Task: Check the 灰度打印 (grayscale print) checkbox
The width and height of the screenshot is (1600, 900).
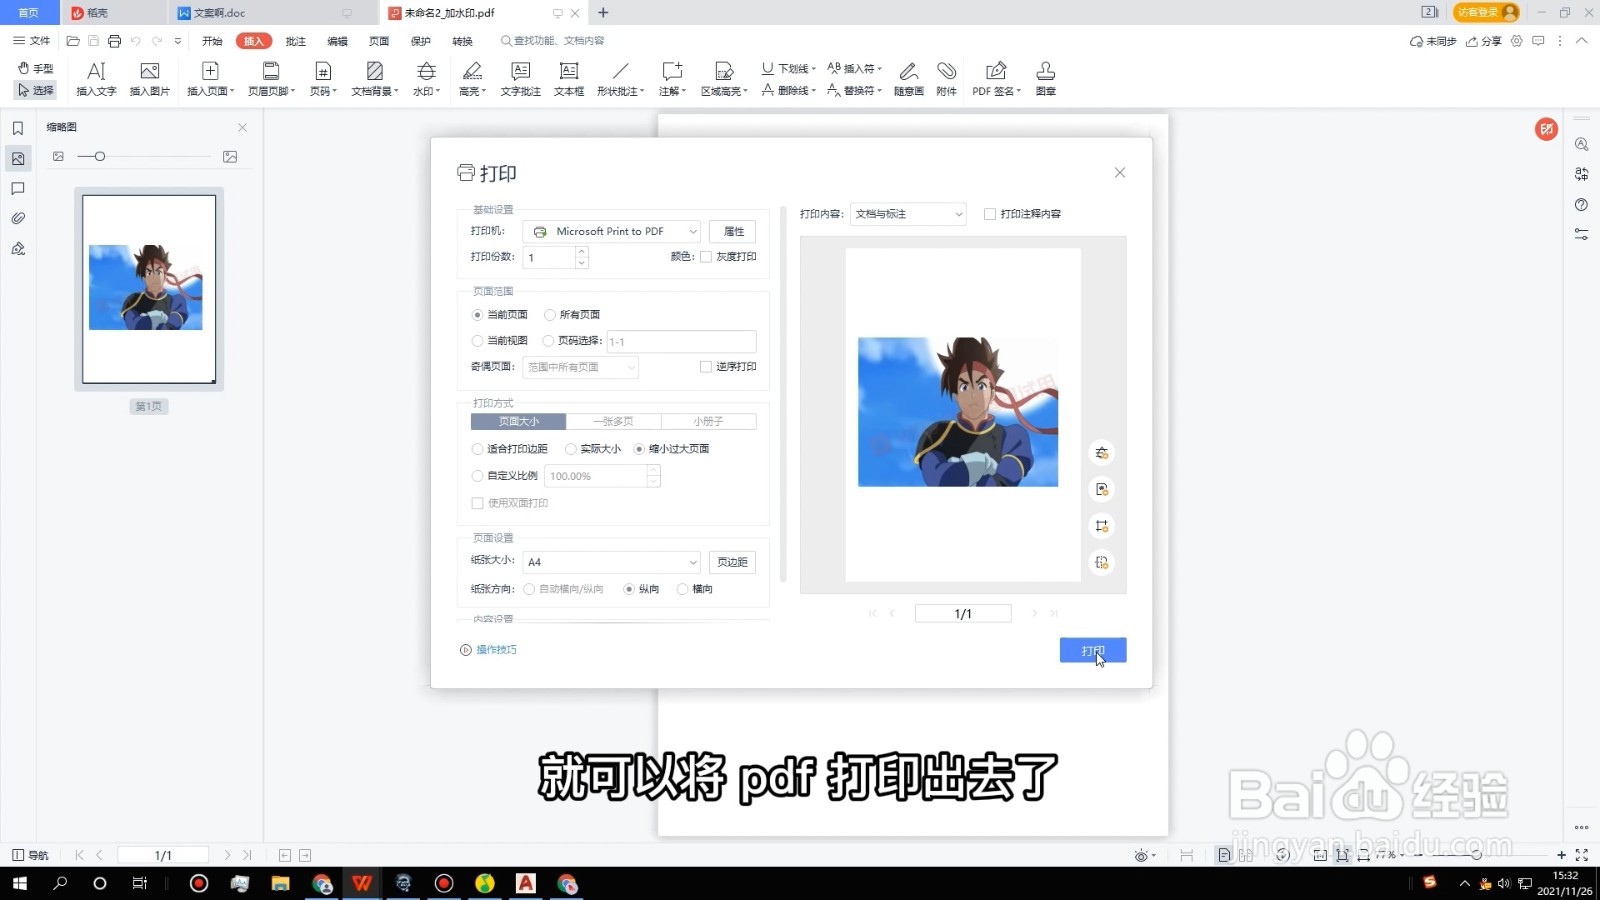Action: tap(706, 257)
